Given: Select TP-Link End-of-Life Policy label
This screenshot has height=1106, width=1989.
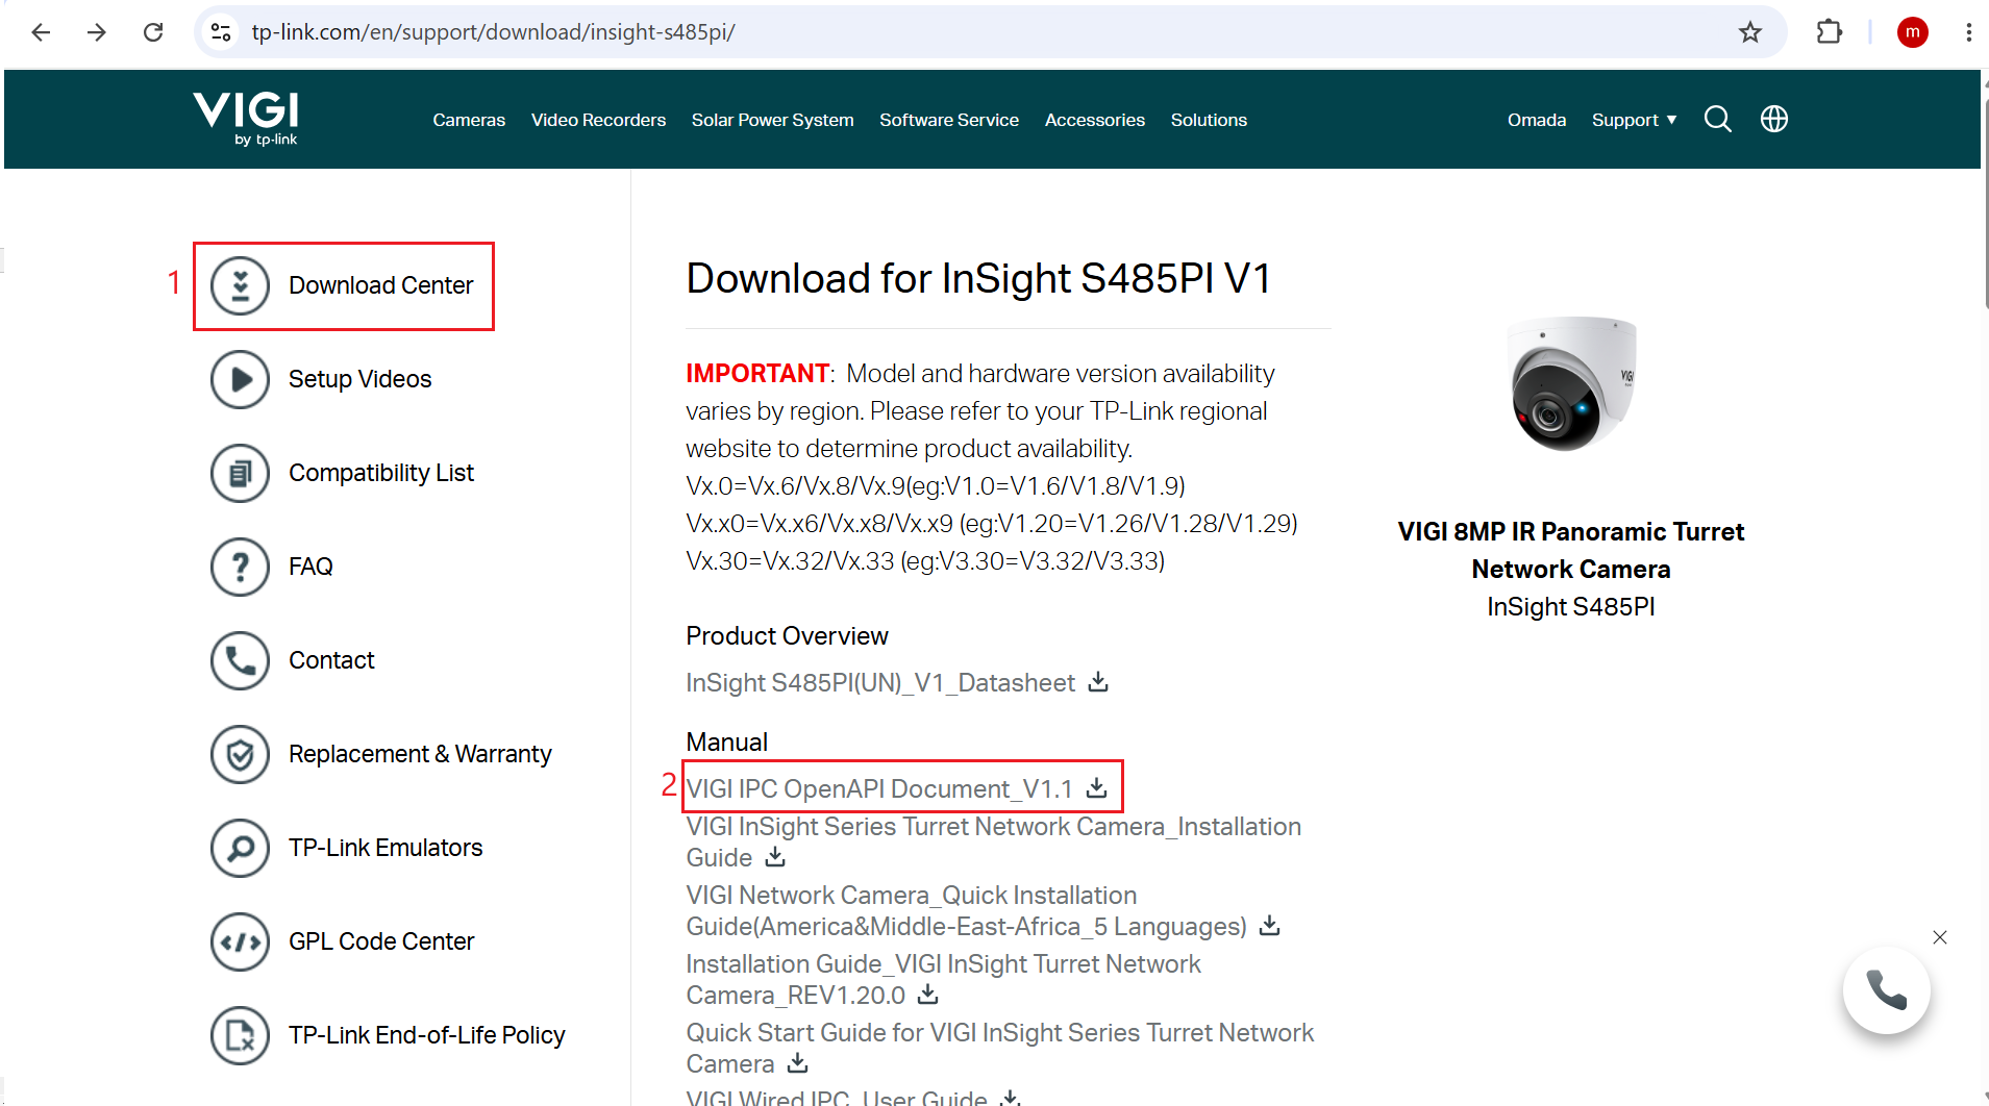Looking at the screenshot, I should pyautogui.click(x=427, y=1035).
